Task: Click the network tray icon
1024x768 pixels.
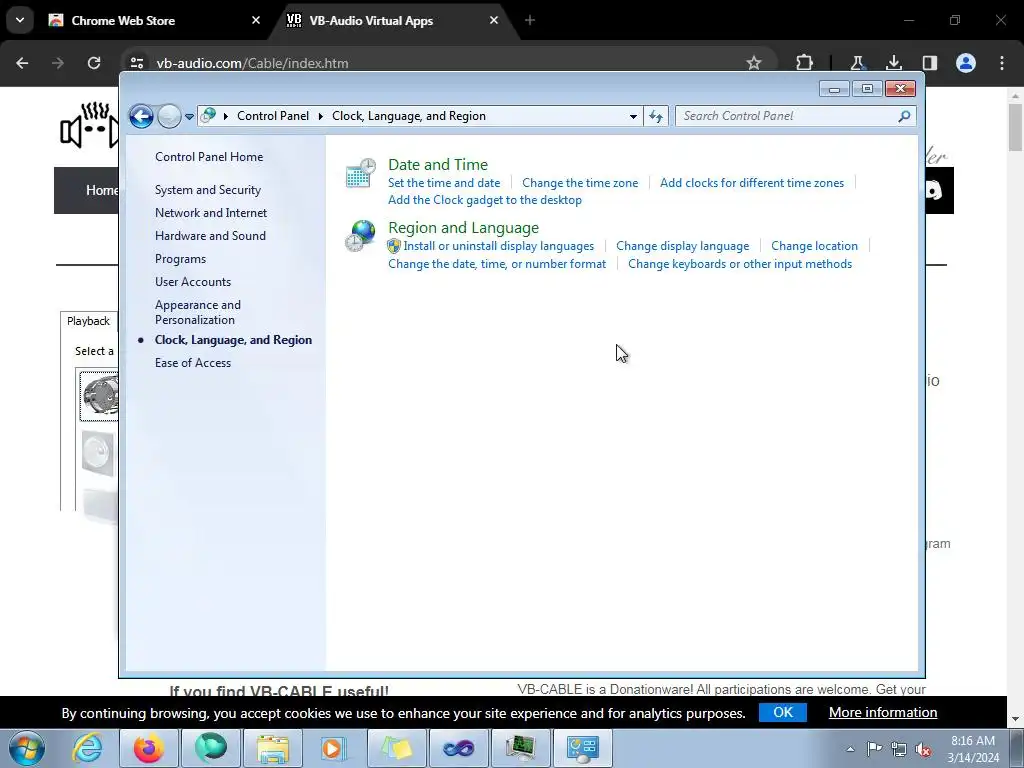Action: point(899,749)
